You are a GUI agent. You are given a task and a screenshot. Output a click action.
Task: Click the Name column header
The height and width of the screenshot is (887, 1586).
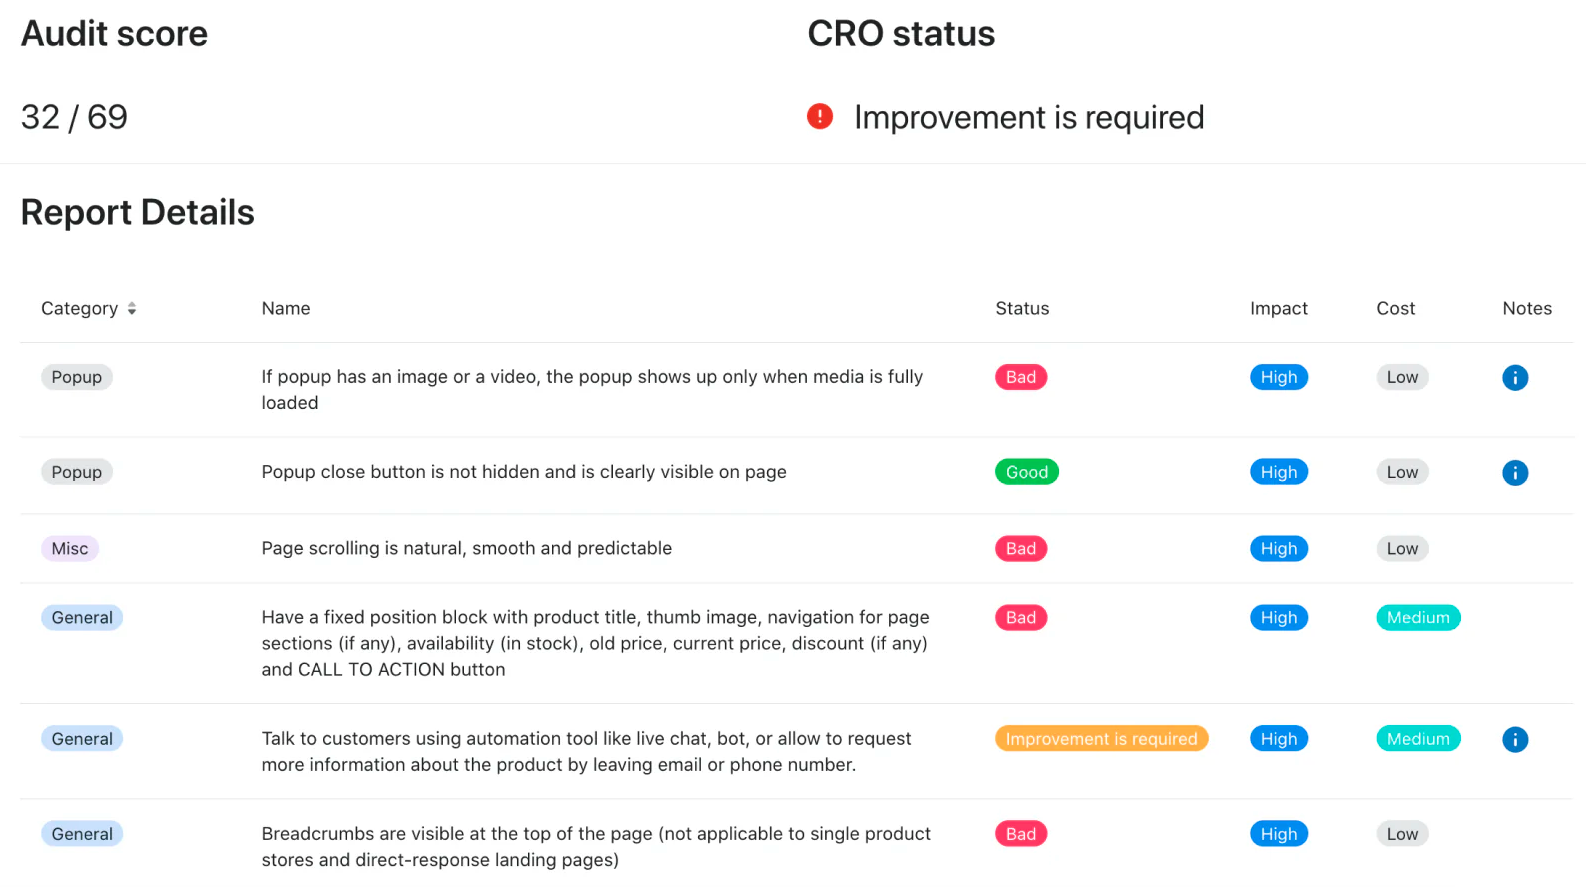(286, 309)
